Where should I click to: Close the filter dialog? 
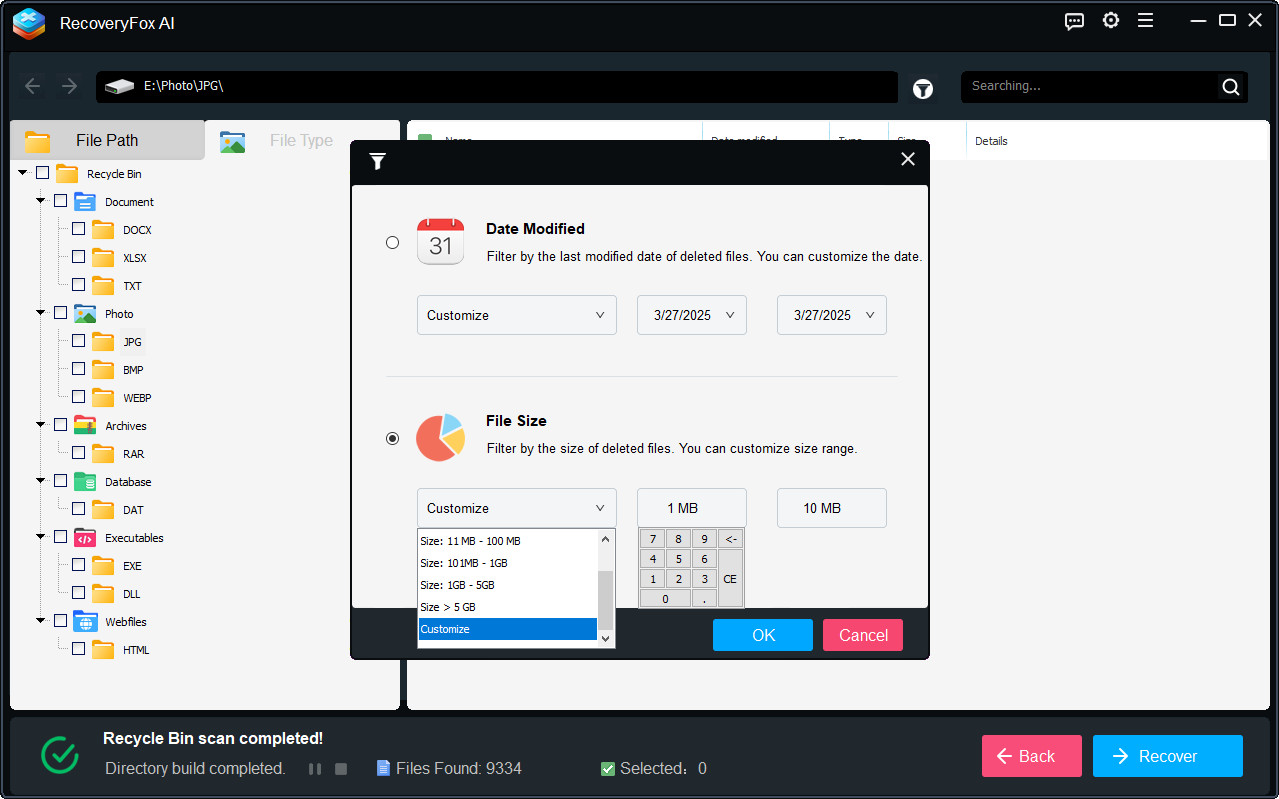click(908, 159)
